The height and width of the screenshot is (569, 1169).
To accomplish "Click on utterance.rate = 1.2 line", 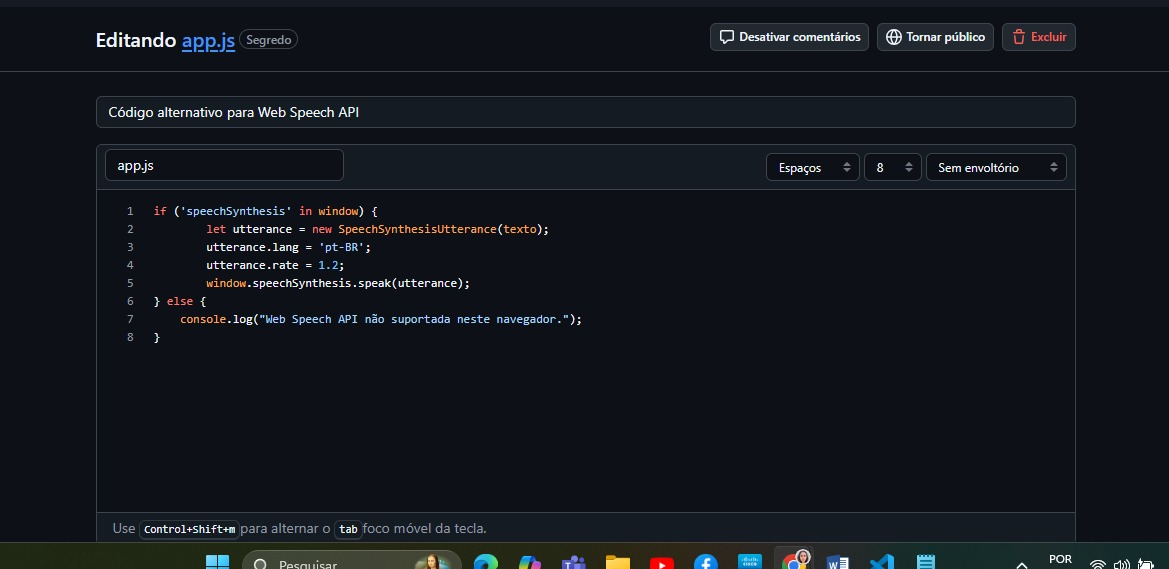I will click(275, 265).
